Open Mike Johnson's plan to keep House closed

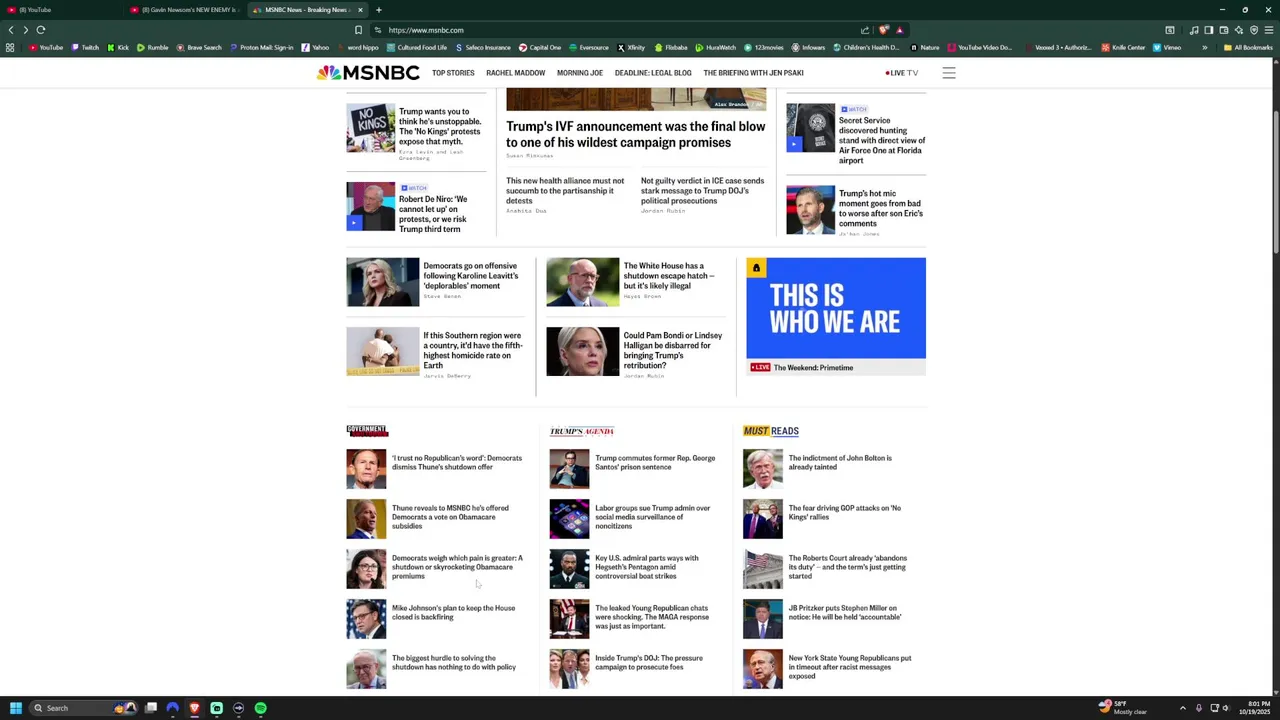pos(453,612)
